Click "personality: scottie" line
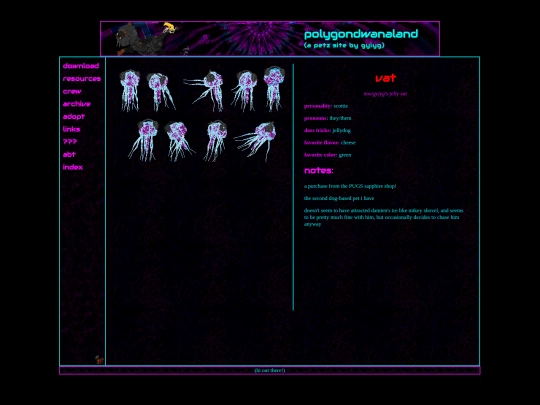This screenshot has height=405, width=540. pos(326,106)
